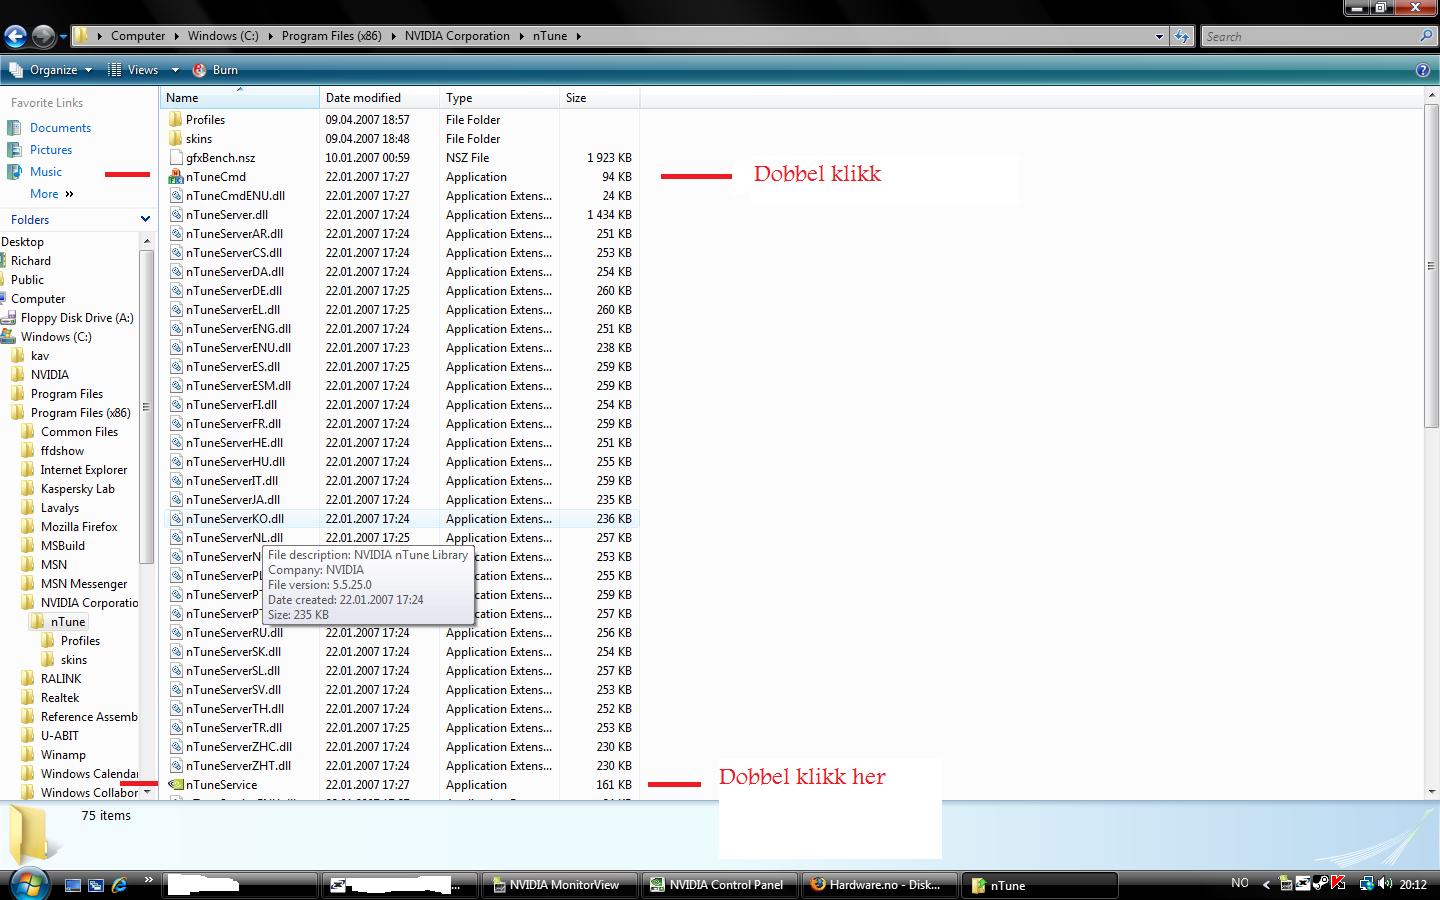Select nTuneCmdENU.dll file
This screenshot has height=900, width=1440.
coord(235,196)
